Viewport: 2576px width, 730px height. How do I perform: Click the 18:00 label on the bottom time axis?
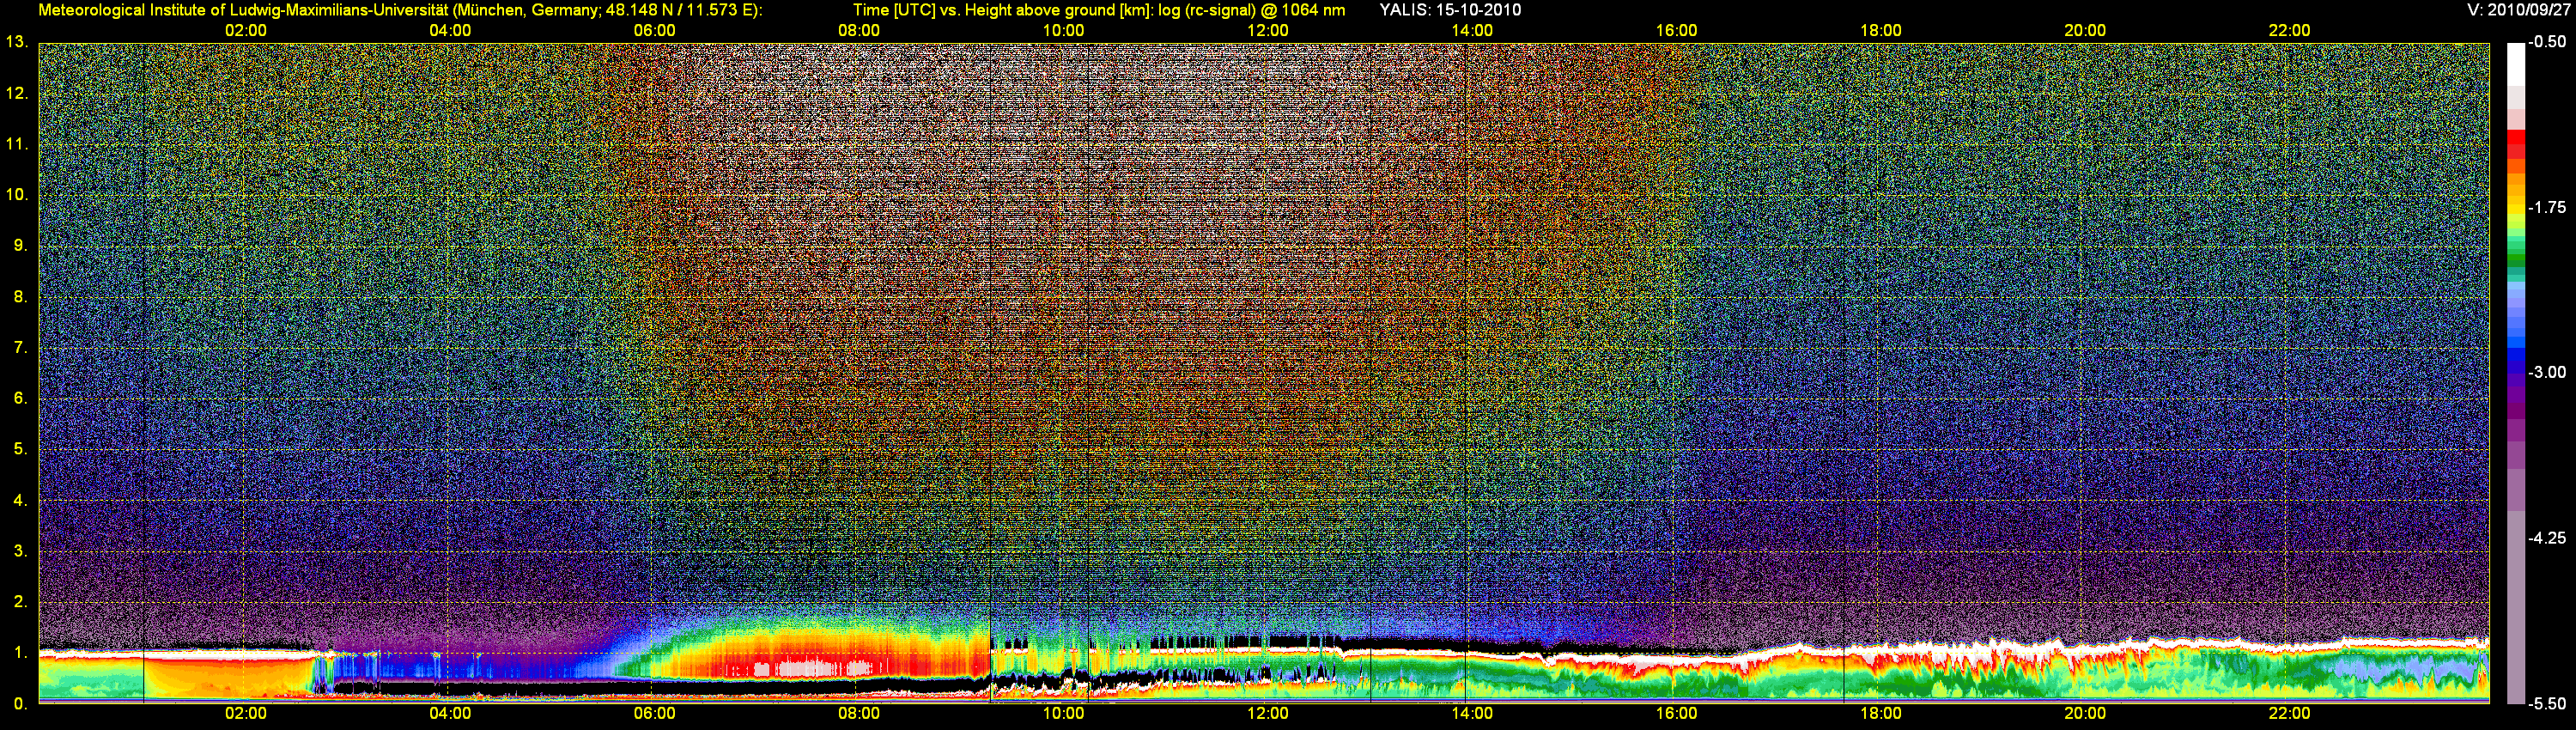[x=1881, y=714]
